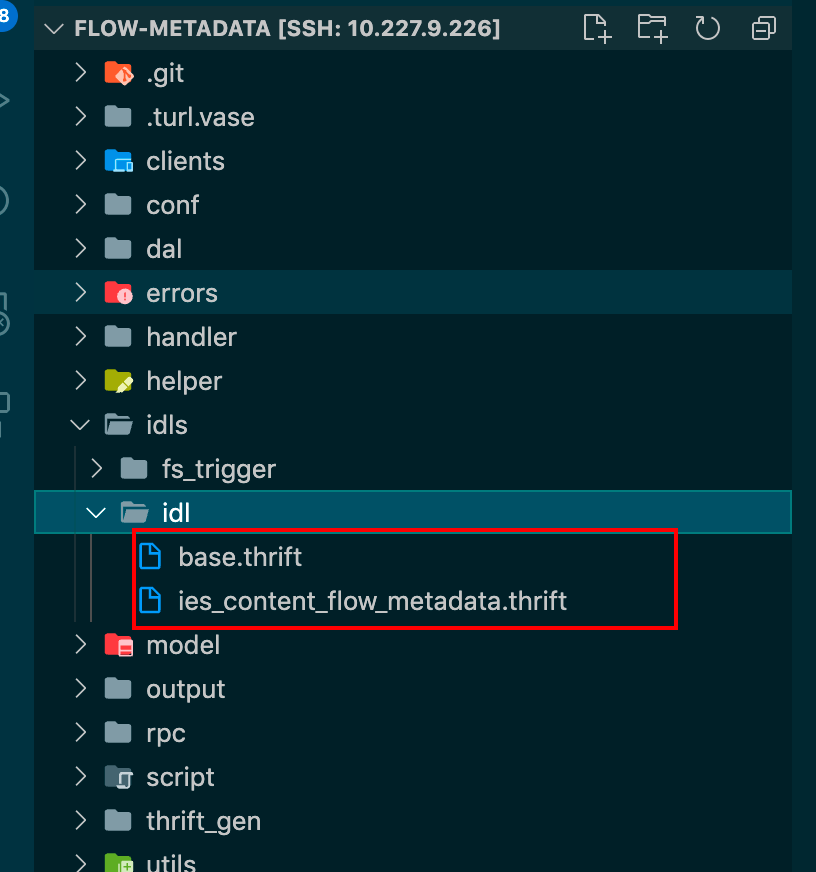Collapse the idl folder
The width and height of the screenshot is (816, 872).
(95, 512)
